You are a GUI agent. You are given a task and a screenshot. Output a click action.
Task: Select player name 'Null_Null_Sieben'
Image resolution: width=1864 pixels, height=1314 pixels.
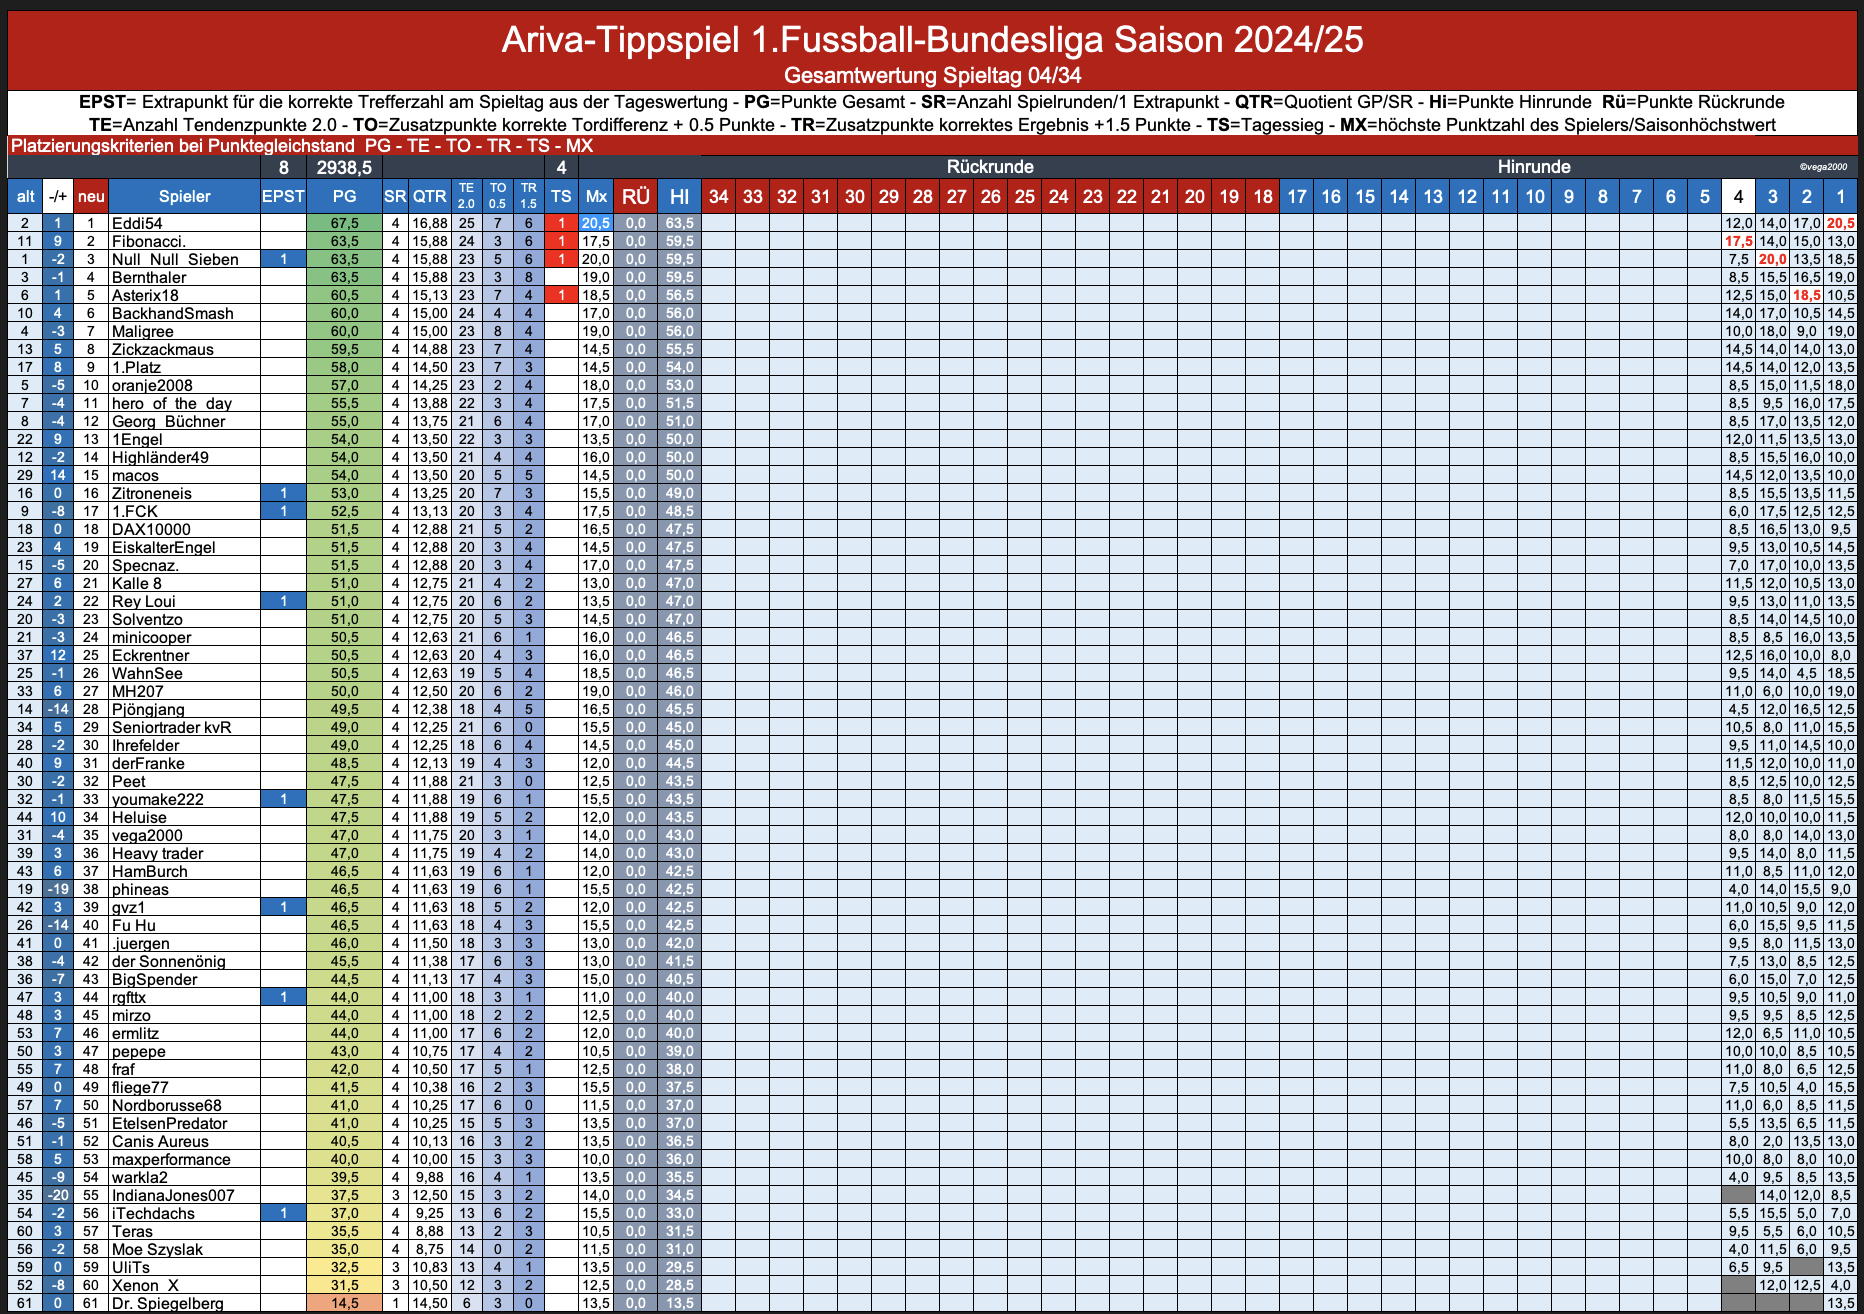(175, 259)
